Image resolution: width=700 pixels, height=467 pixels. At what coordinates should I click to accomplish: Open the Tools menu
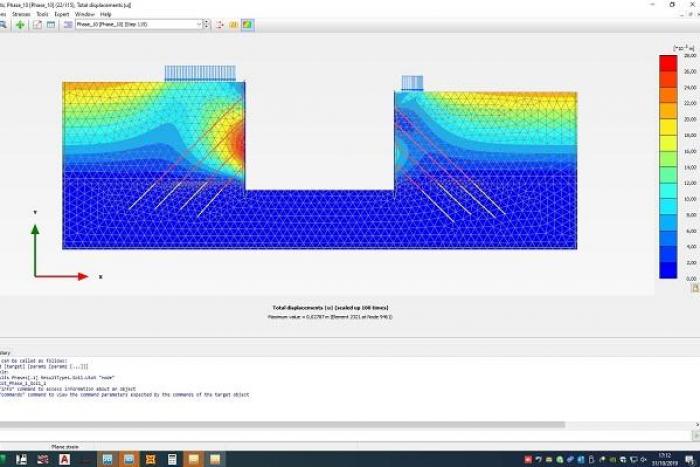click(42, 14)
